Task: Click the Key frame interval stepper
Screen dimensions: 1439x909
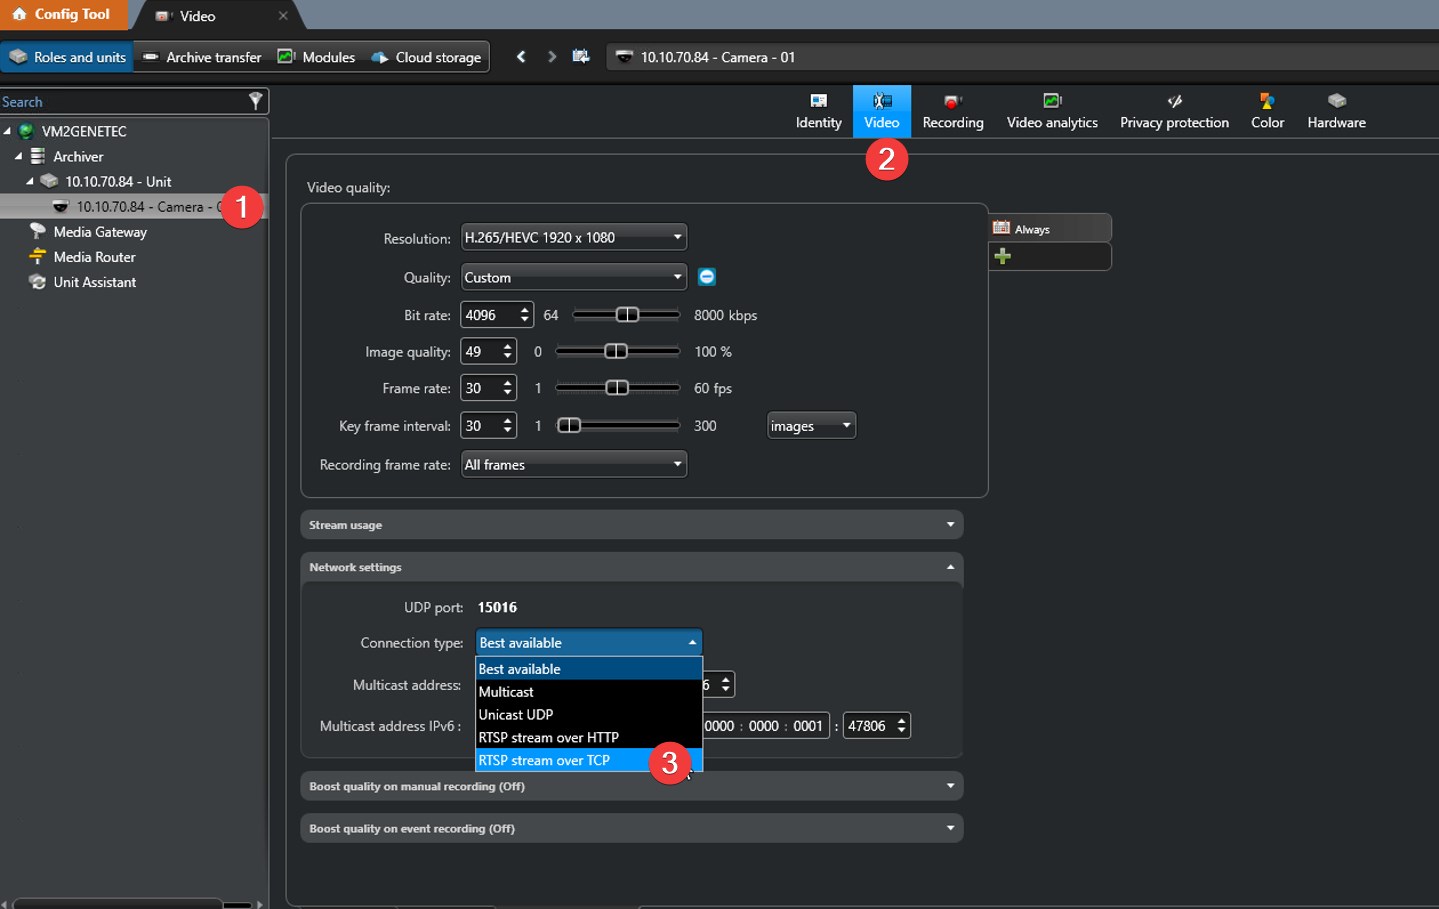Action: [508, 425]
